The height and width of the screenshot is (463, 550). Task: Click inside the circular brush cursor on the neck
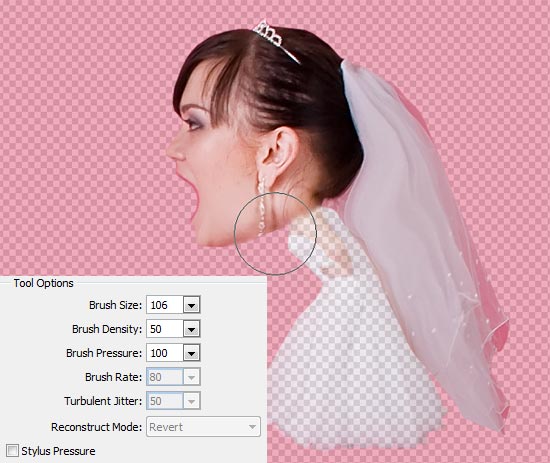275,234
